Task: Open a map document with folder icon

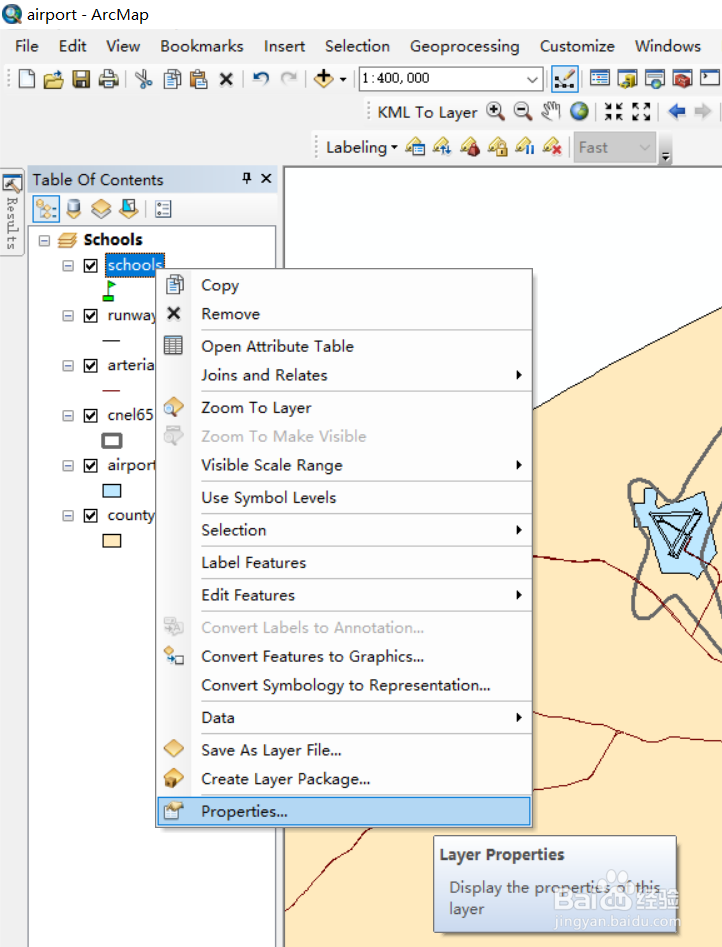Action: click(x=53, y=79)
